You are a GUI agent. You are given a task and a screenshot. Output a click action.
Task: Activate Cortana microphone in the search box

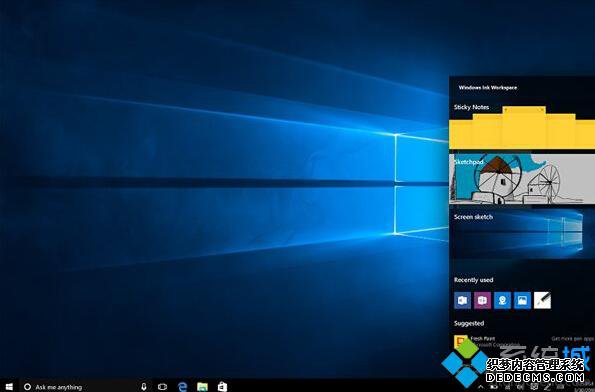click(143, 387)
